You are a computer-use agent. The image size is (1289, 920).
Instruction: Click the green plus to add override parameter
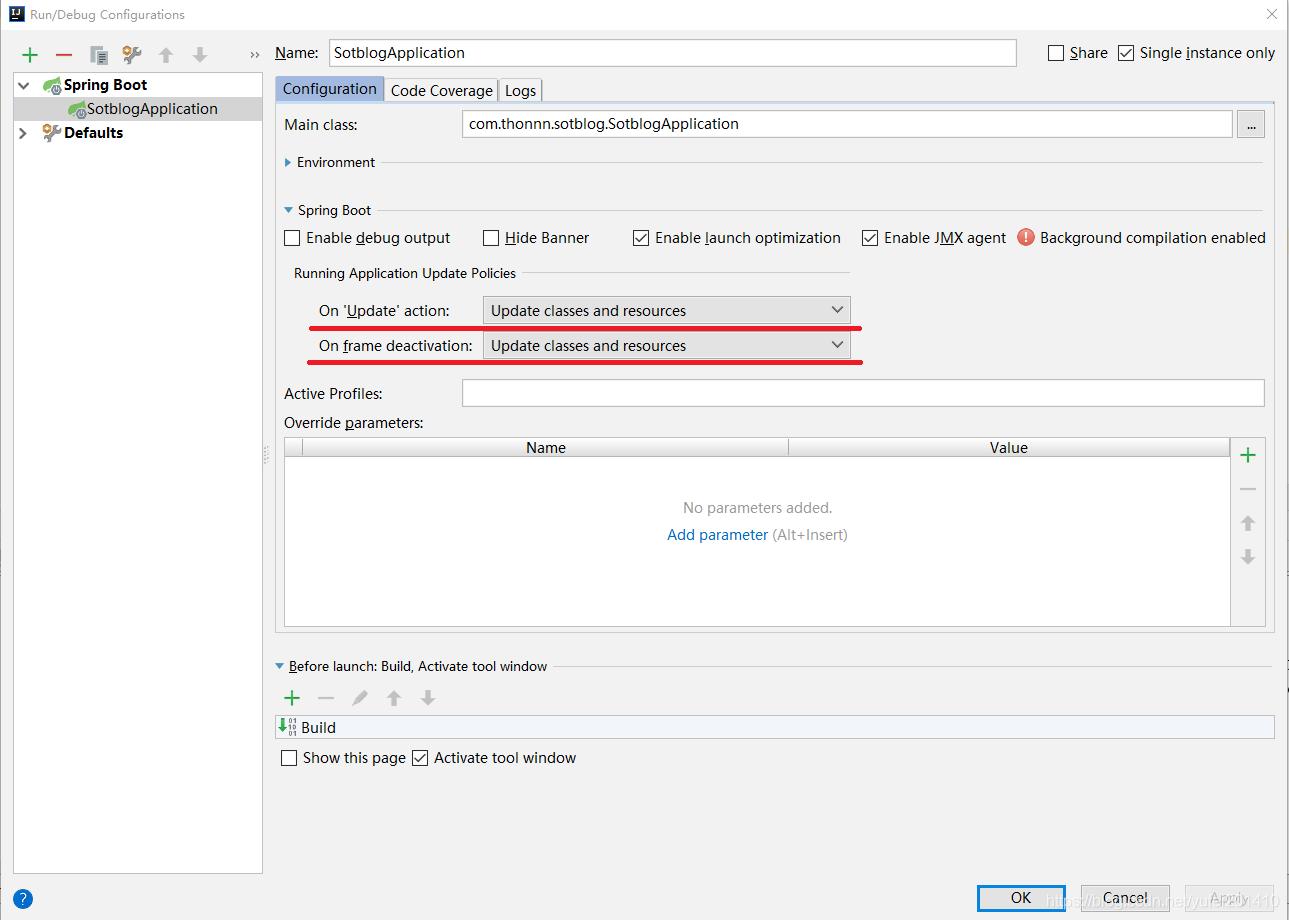point(1248,456)
